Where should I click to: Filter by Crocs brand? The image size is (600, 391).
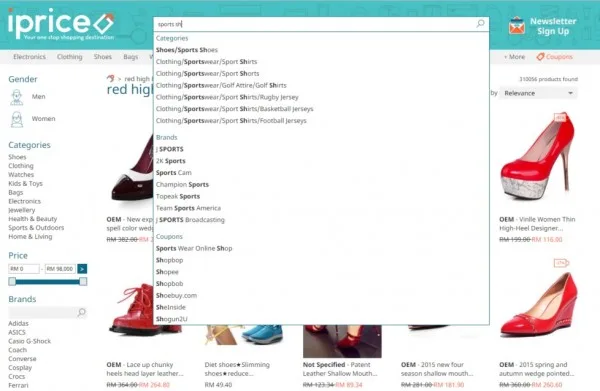point(16,376)
